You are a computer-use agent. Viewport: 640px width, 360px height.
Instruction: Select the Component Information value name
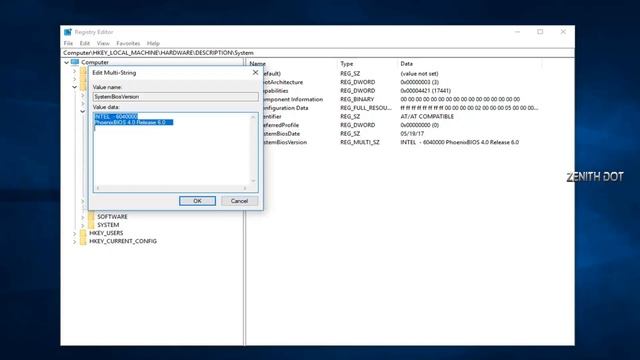[x=293, y=99]
